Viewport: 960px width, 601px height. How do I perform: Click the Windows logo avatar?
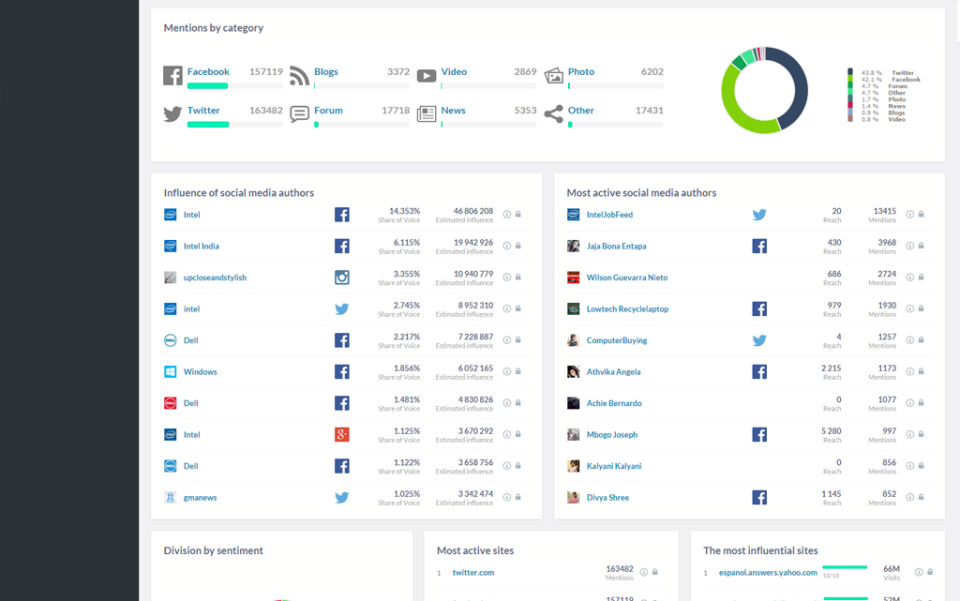click(170, 371)
